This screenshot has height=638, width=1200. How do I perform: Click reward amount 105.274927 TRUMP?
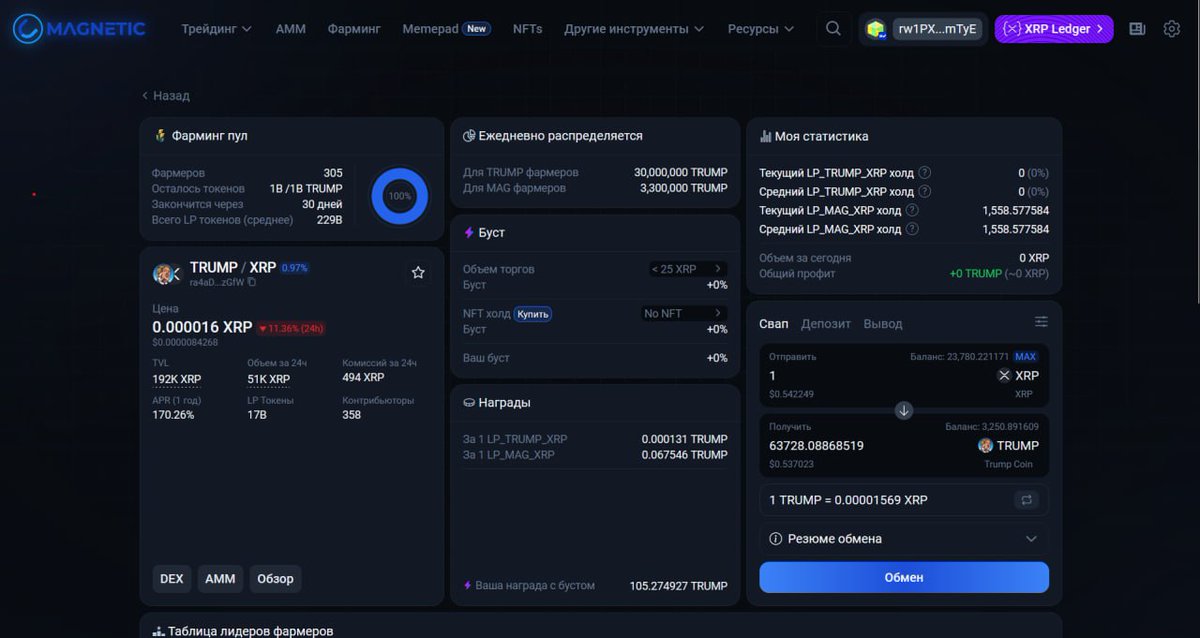(678, 585)
